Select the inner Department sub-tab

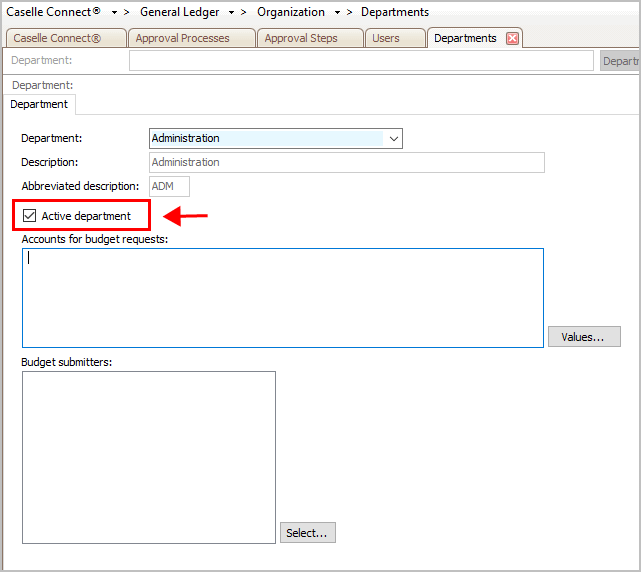(x=39, y=104)
